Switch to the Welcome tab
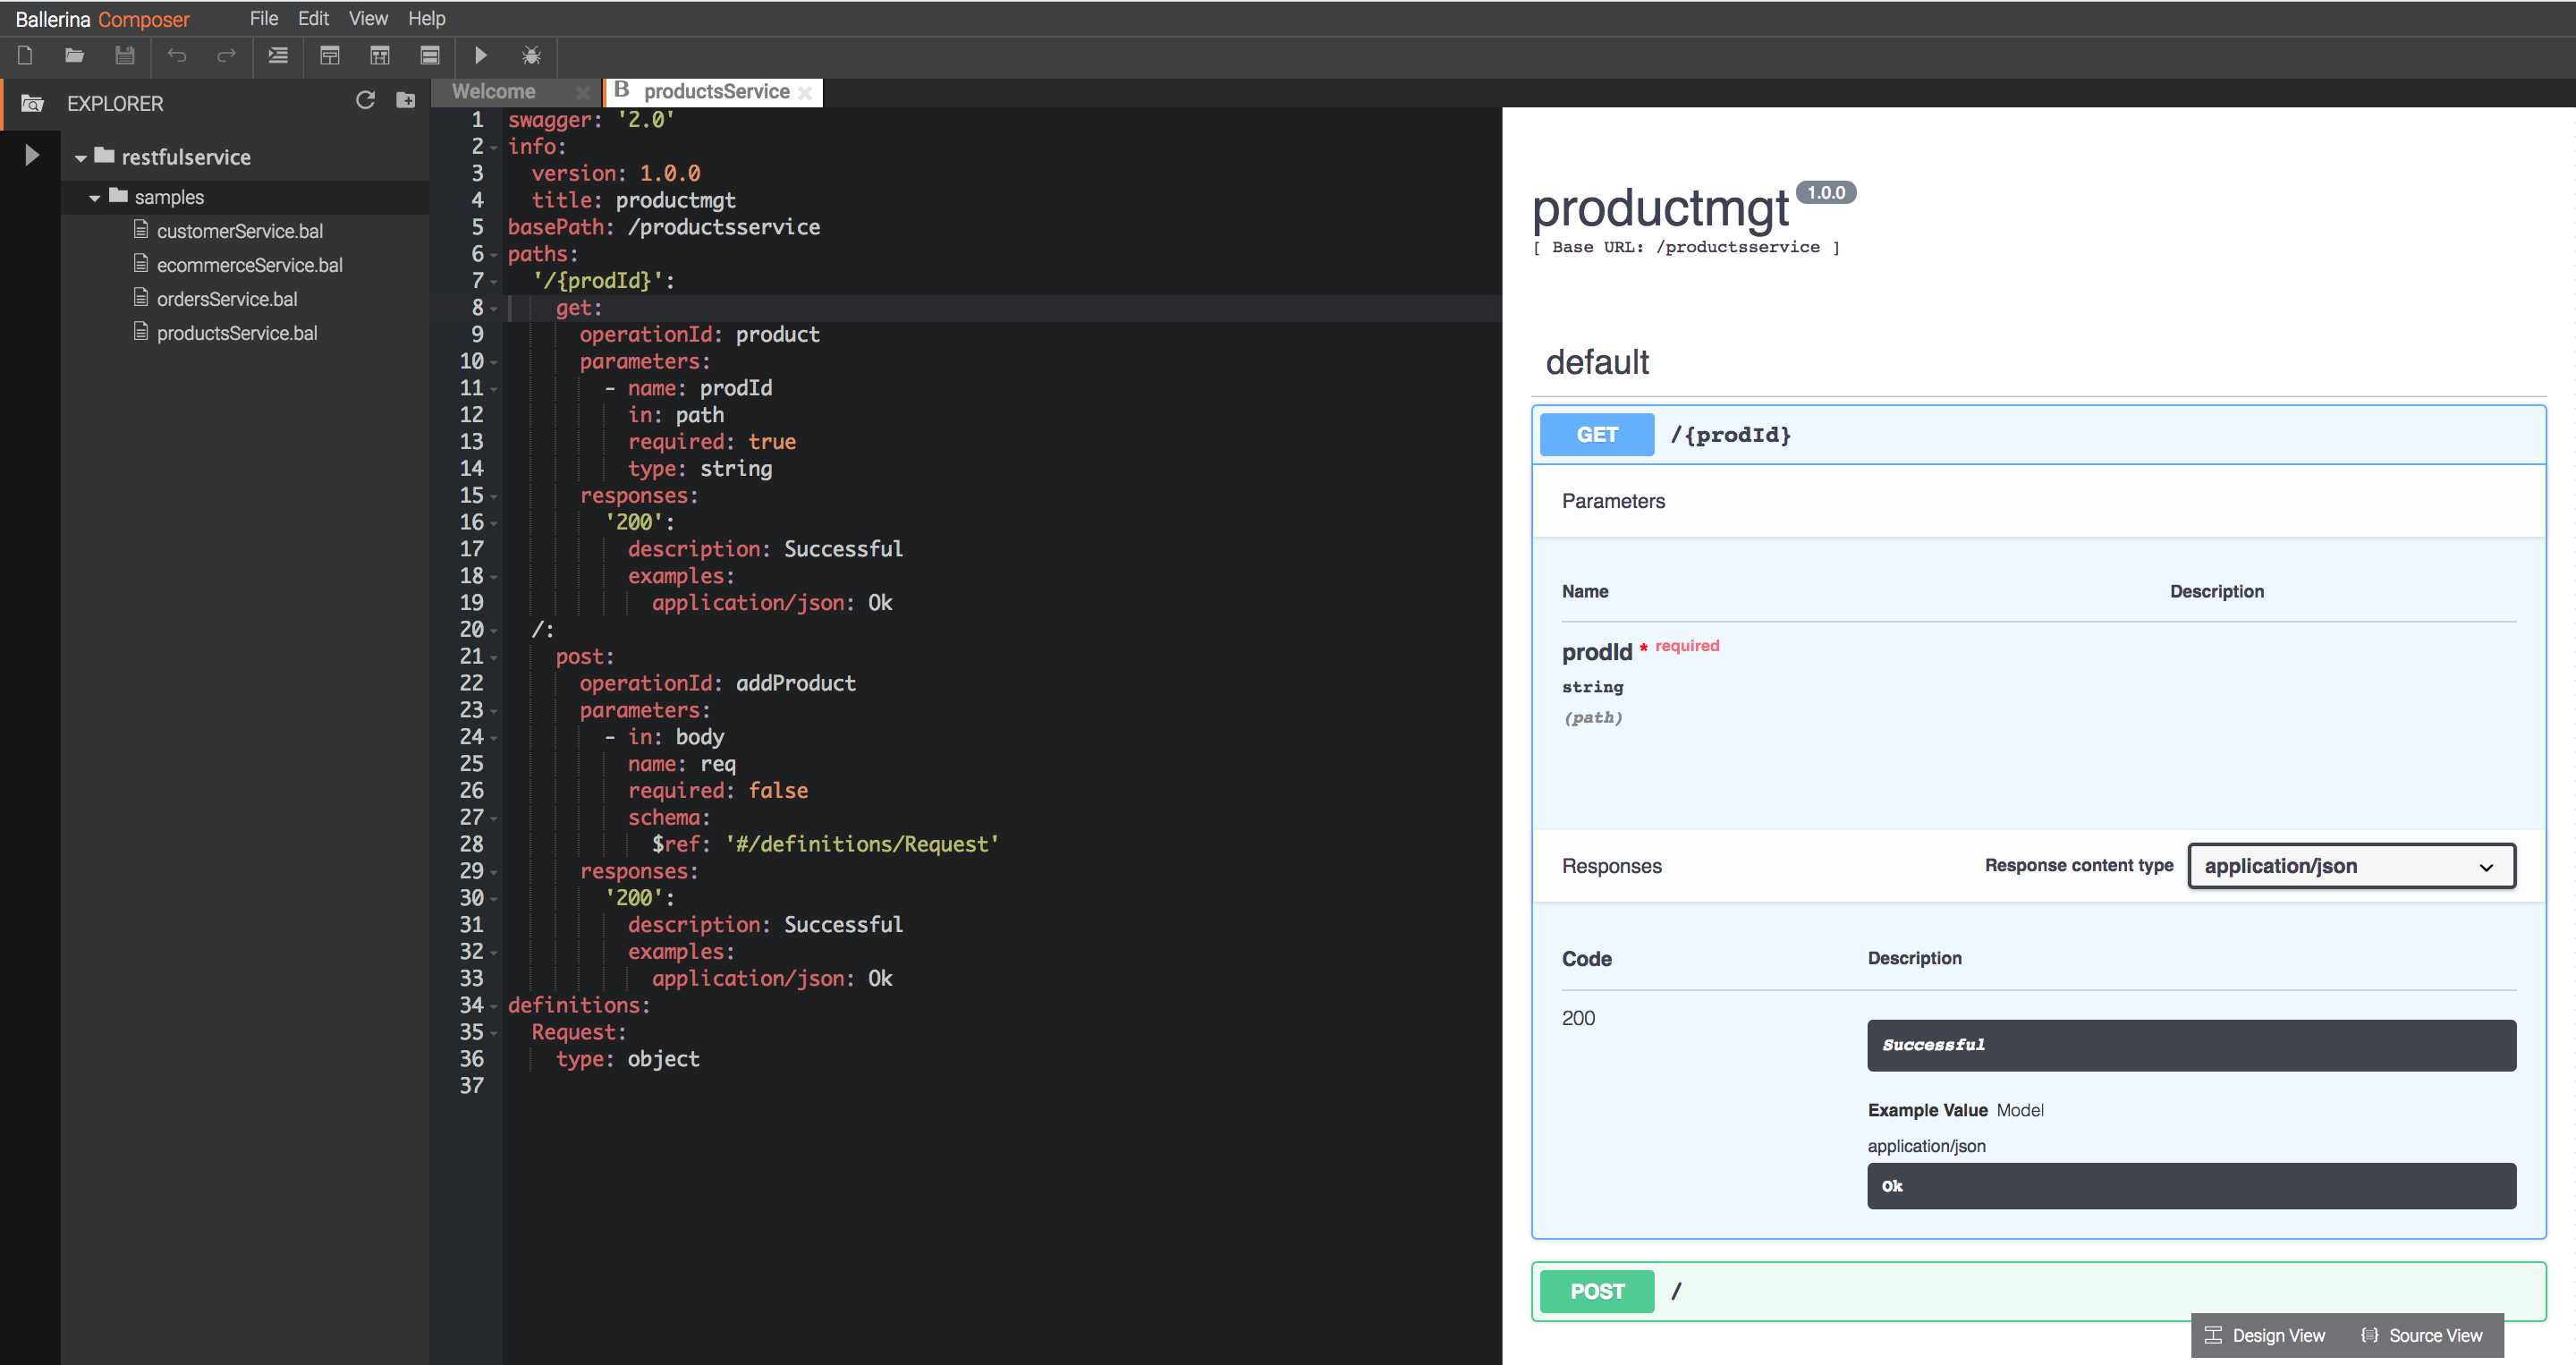Screen dimensions: 2576x1365 click(x=494, y=92)
